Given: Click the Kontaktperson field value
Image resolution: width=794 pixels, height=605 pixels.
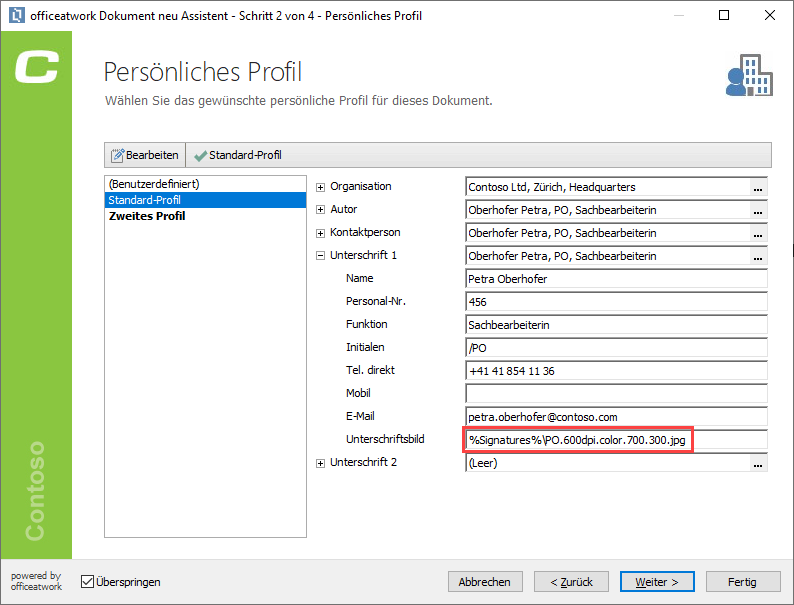Looking at the screenshot, I should click(x=607, y=233).
